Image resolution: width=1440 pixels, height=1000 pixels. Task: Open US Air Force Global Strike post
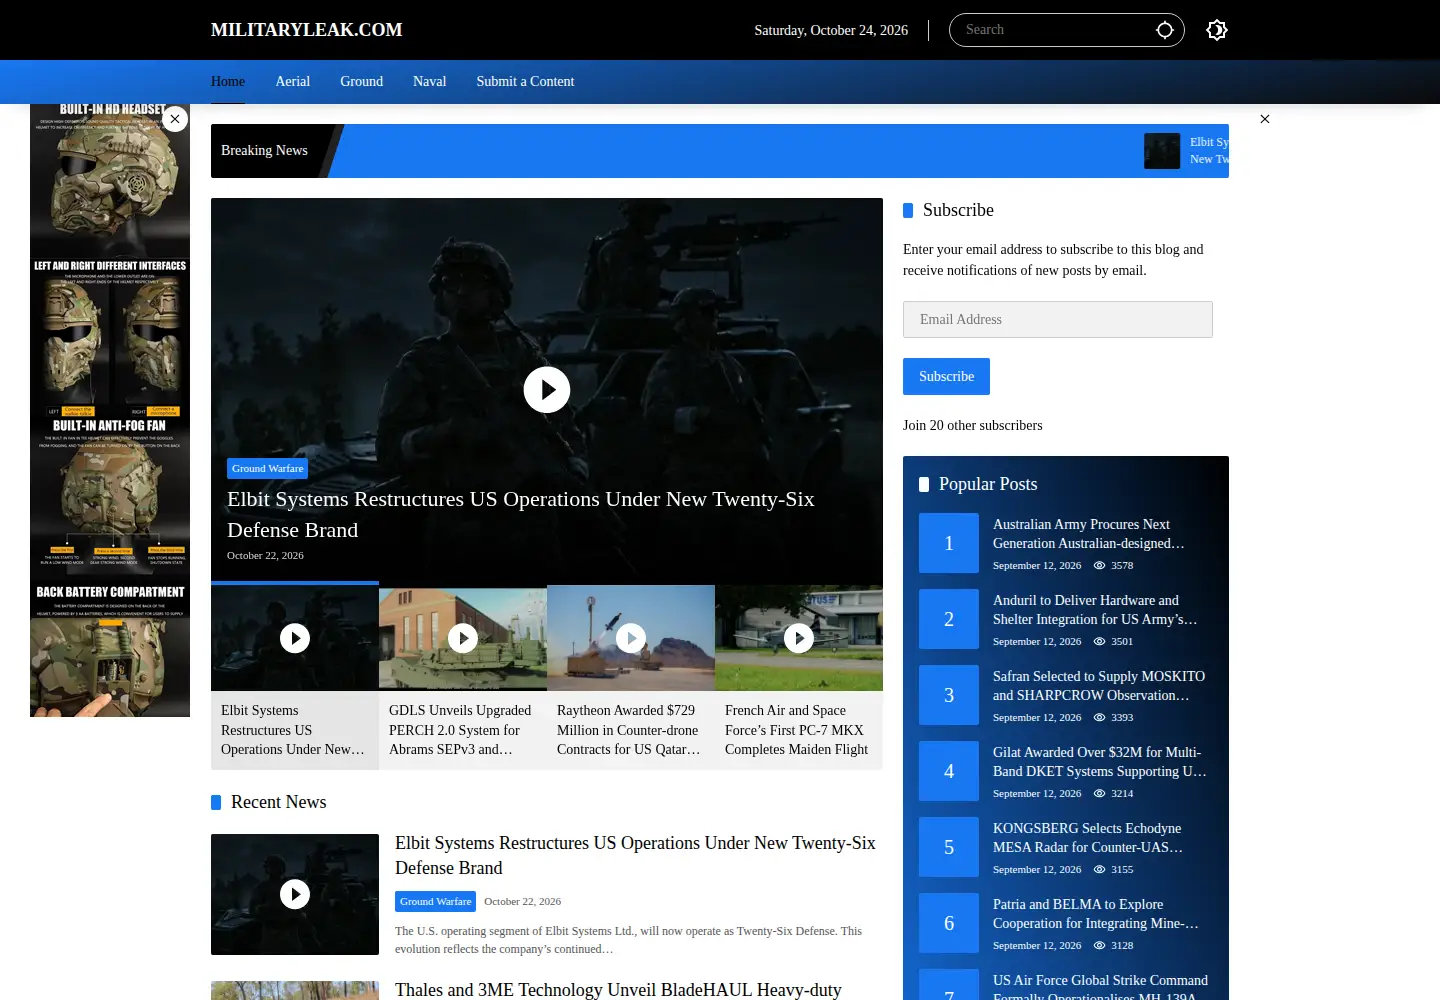[1100, 987]
